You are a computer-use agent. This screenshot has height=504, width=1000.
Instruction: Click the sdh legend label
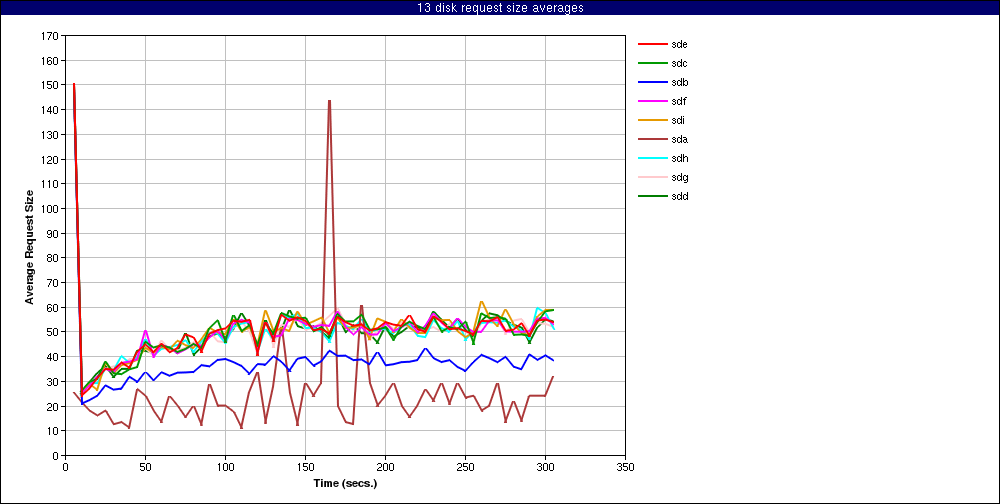pyautogui.click(x=679, y=158)
